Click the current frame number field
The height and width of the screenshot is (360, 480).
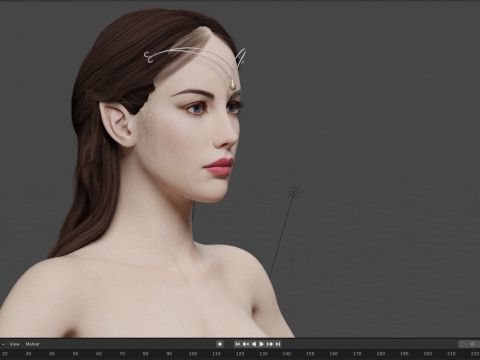click(x=468, y=344)
